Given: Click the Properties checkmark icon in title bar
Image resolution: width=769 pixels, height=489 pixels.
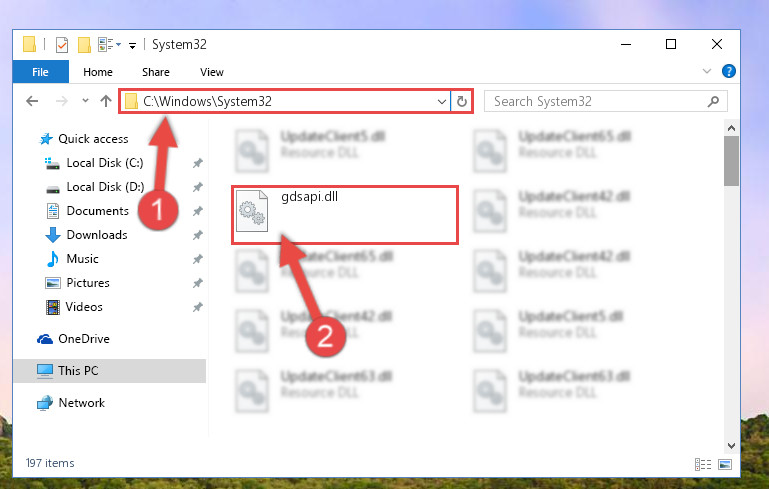Looking at the screenshot, I should point(62,45).
